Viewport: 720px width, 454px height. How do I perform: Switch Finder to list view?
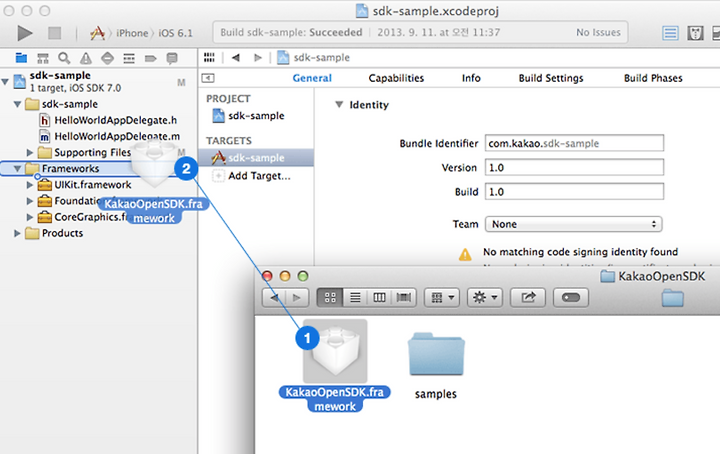355,298
